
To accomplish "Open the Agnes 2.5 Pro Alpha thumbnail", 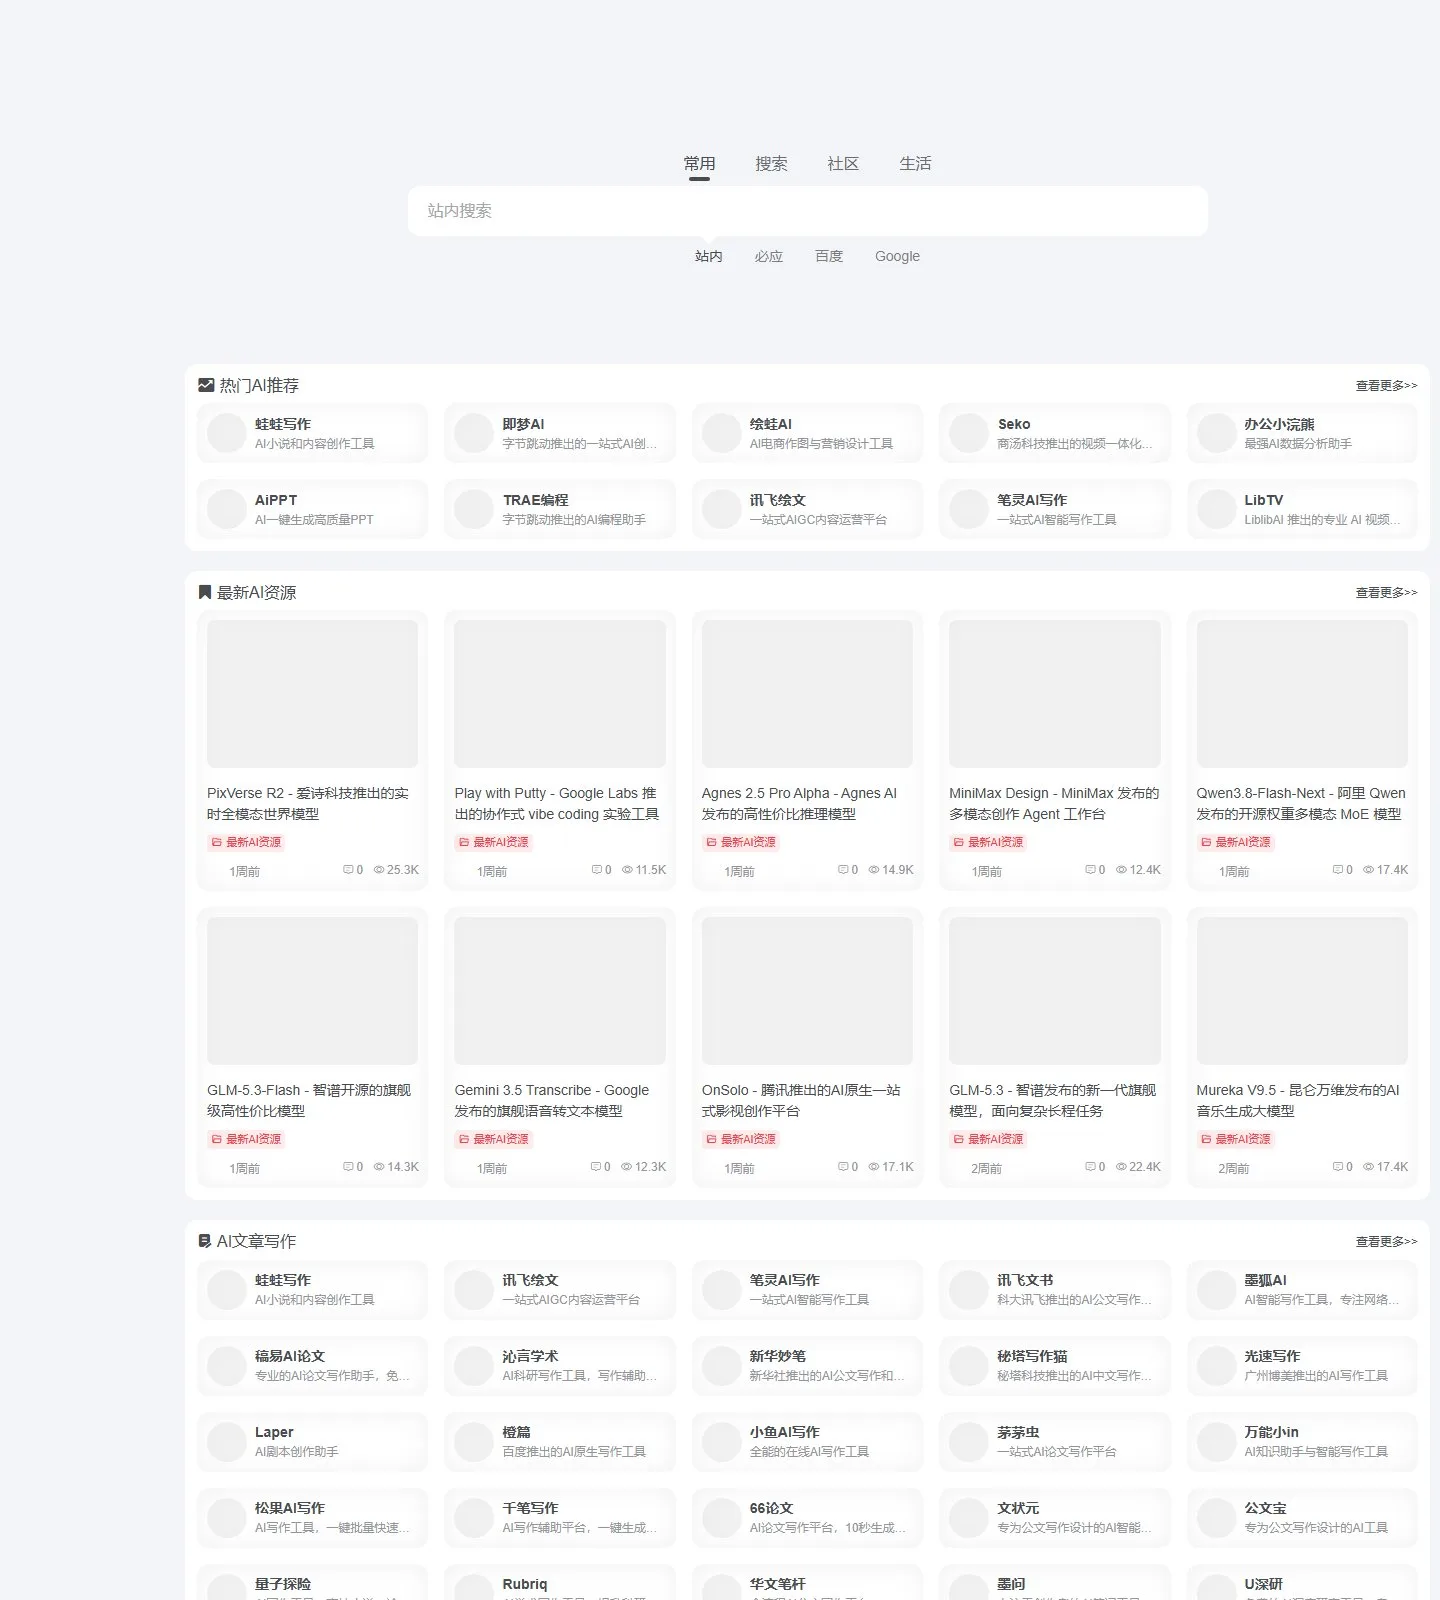I will (x=807, y=694).
